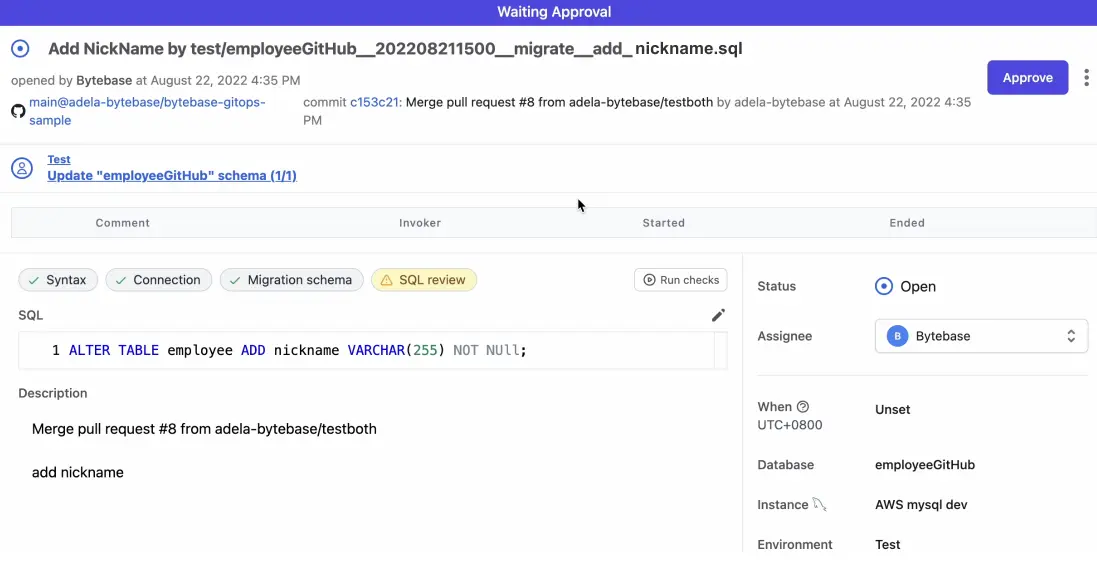
Task: Click the Connection check badge
Action: tap(159, 280)
